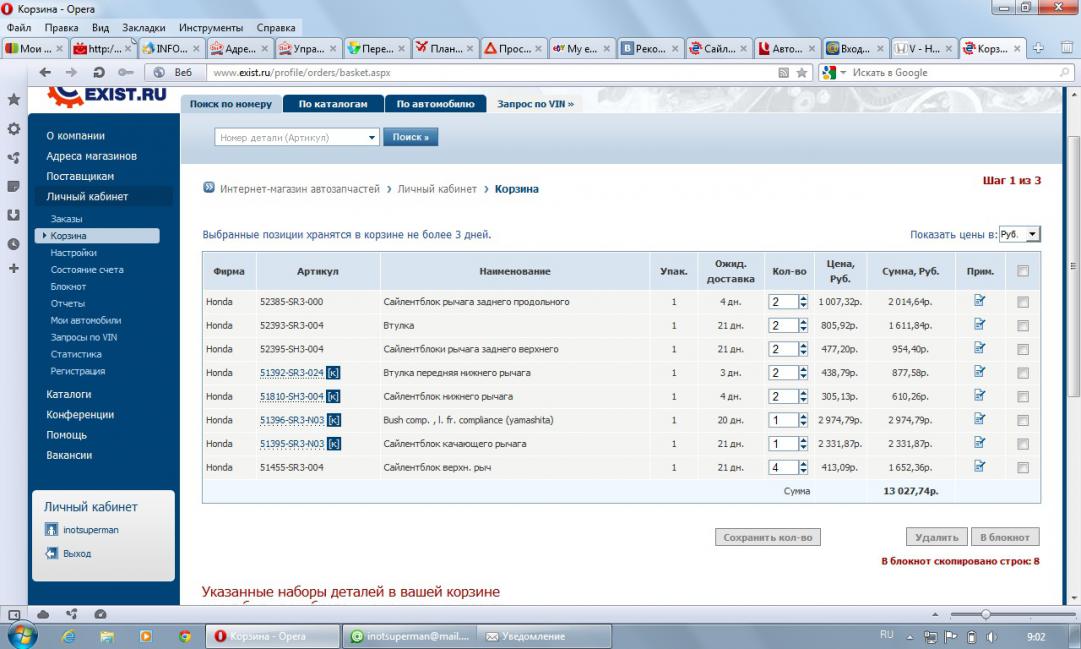The height and width of the screenshot is (649, 1081).
Task: Open the notes panel icon in sidebar
Action: (14, 186)
